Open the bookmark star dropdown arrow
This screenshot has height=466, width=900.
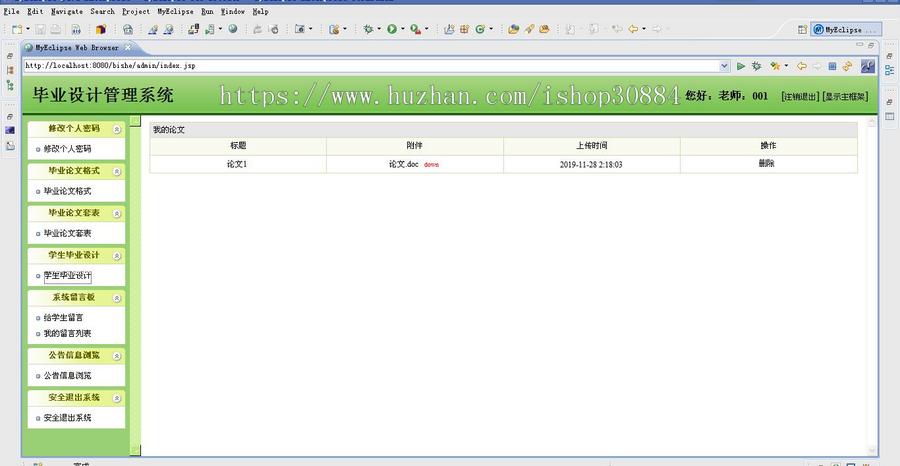tap(786, 66)
